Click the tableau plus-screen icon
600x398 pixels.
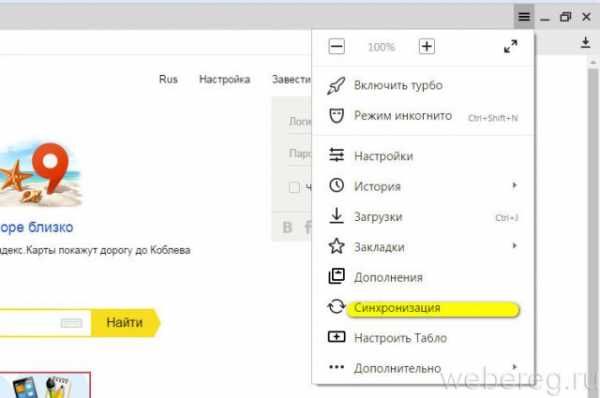click(337, 337)
